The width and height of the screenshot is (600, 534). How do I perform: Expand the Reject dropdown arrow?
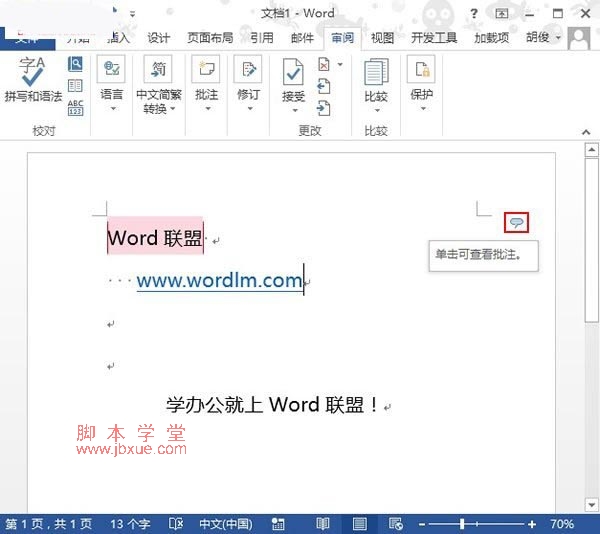click(x=340, y=65)
